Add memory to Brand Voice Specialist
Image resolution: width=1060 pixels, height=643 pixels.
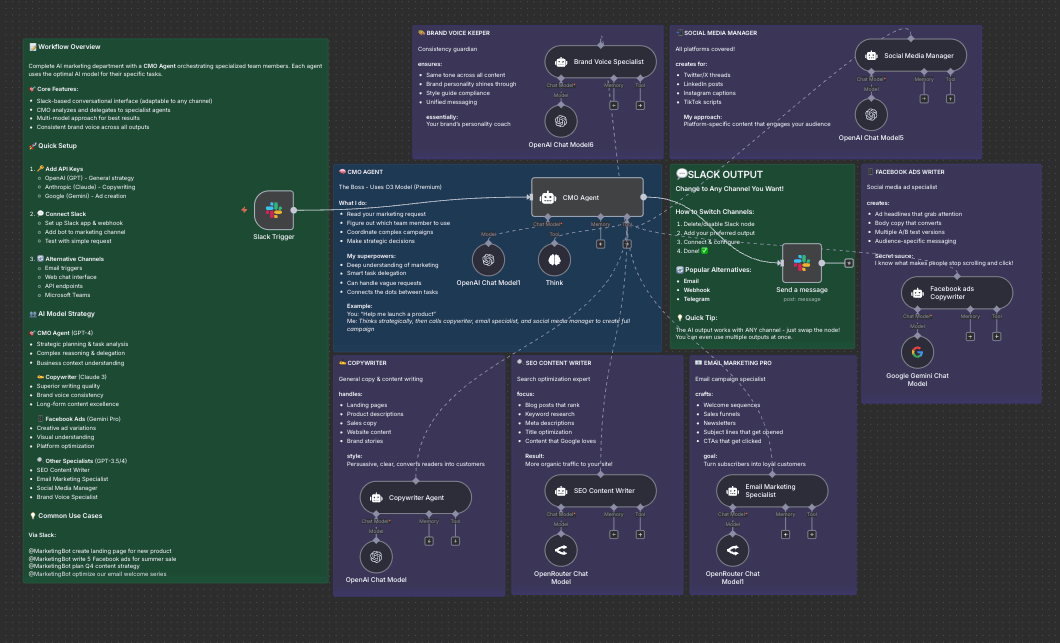614,104
